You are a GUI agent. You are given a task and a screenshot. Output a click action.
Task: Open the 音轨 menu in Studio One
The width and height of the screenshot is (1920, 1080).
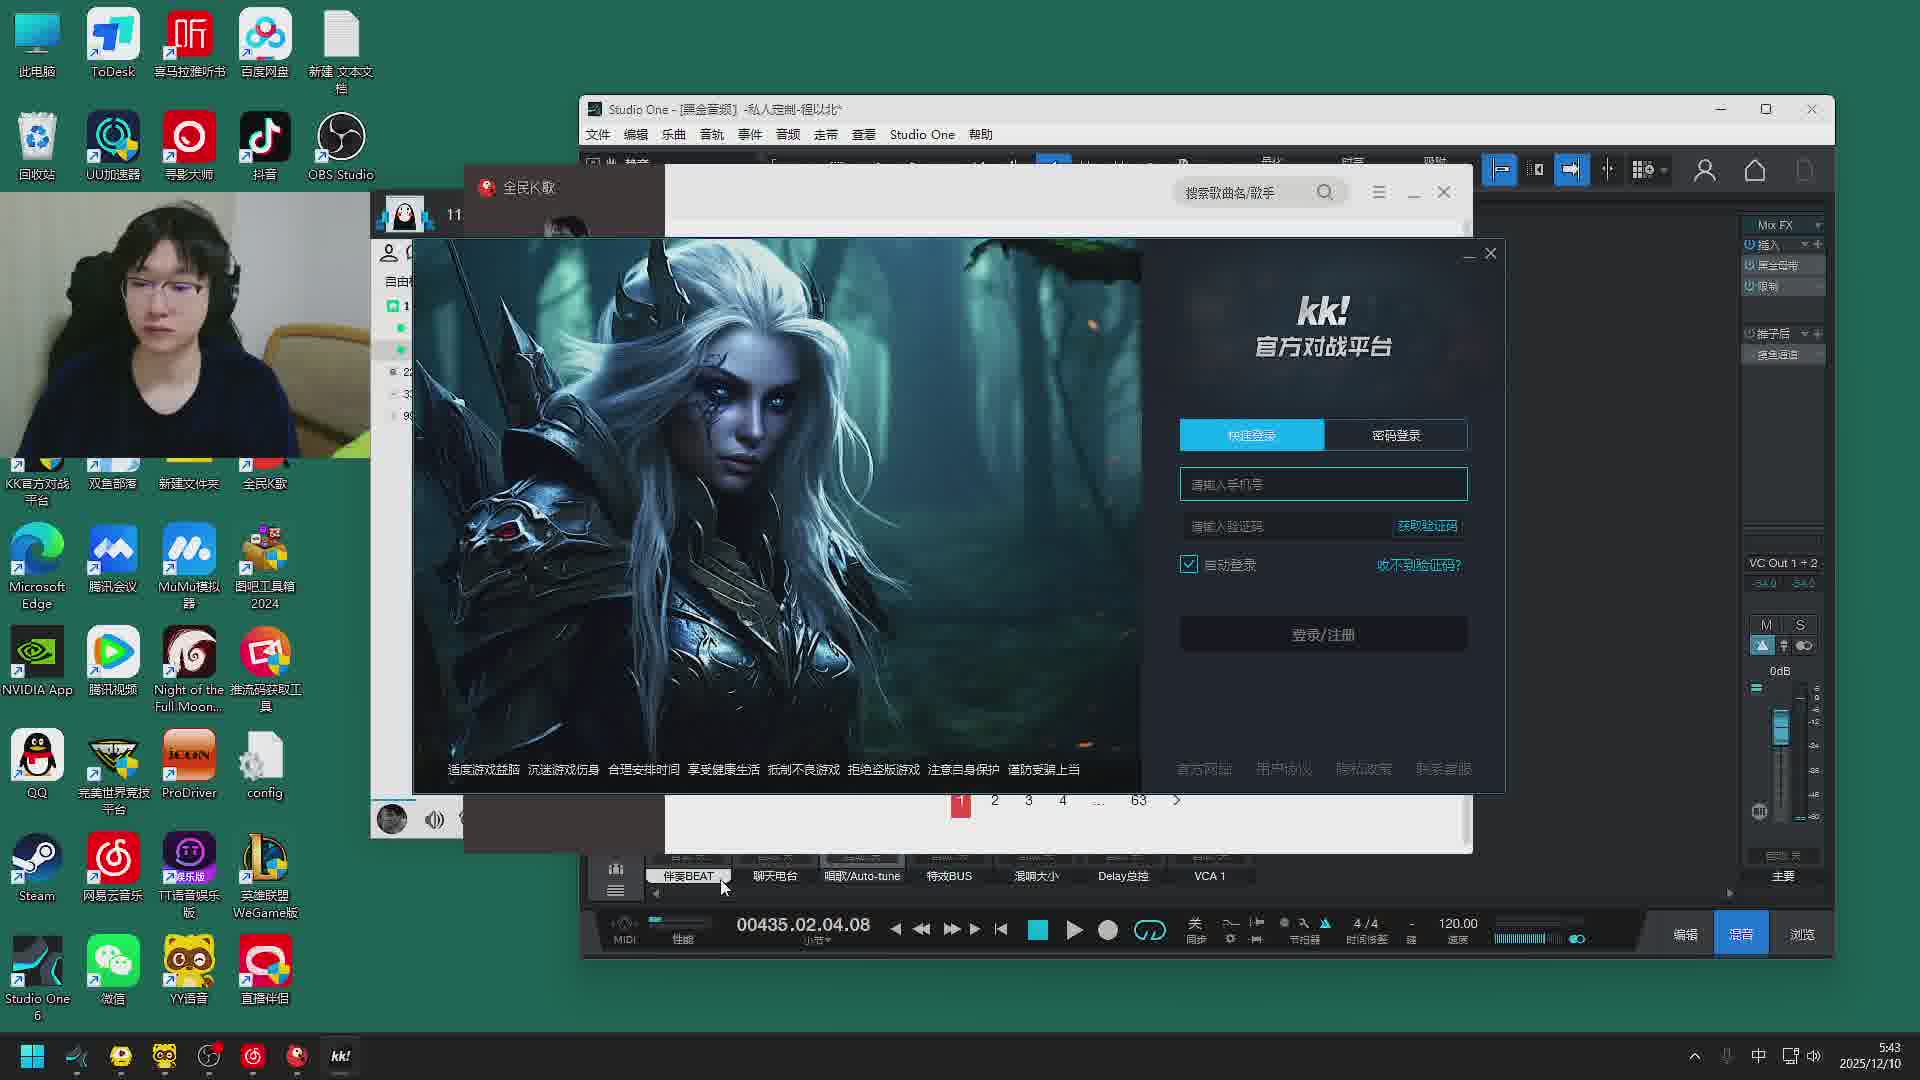tap(711, 135)
